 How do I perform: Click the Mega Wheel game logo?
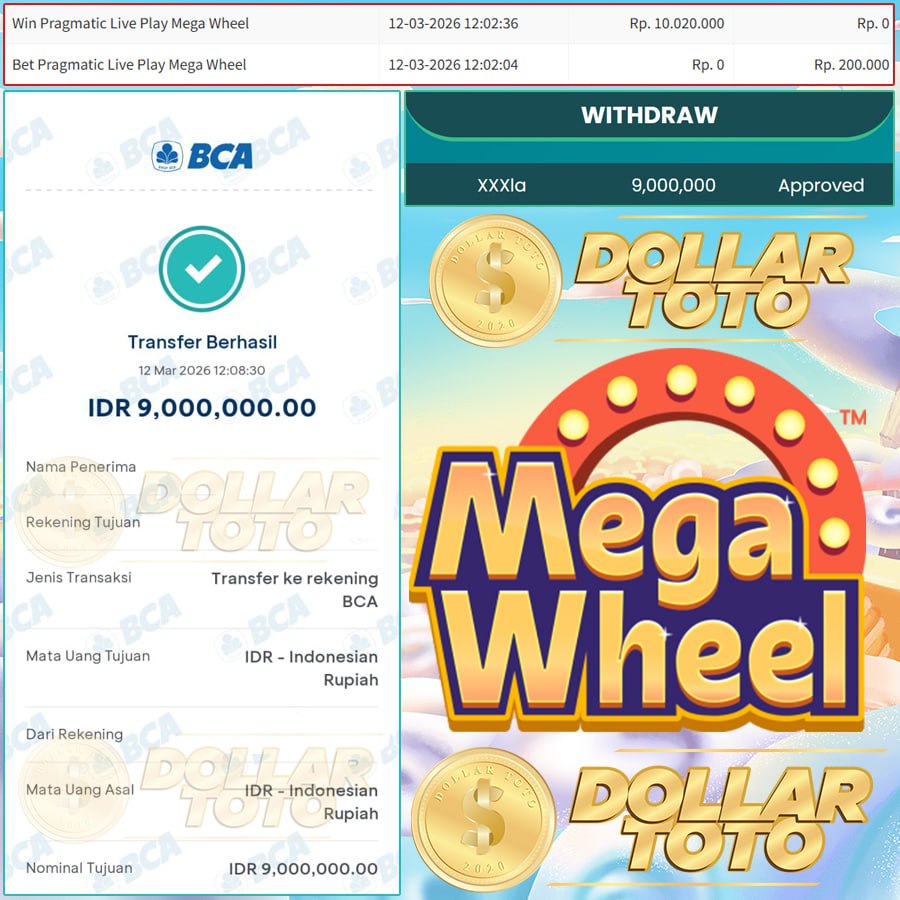[637, 542]
